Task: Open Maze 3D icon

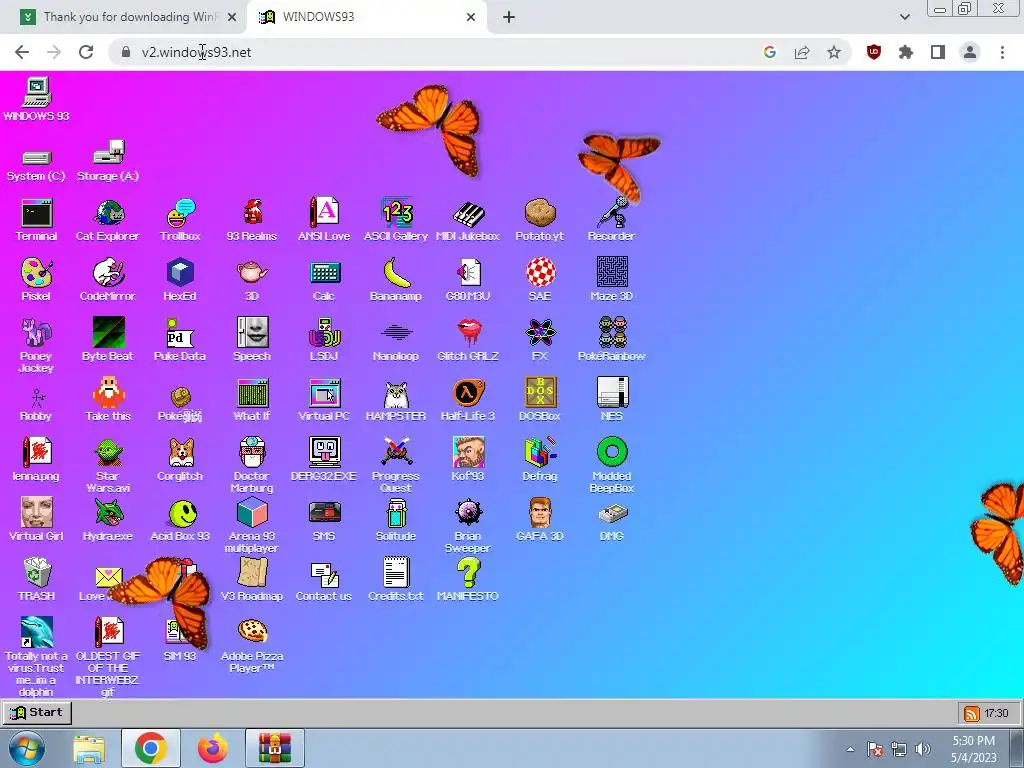Action: point(612,280)
